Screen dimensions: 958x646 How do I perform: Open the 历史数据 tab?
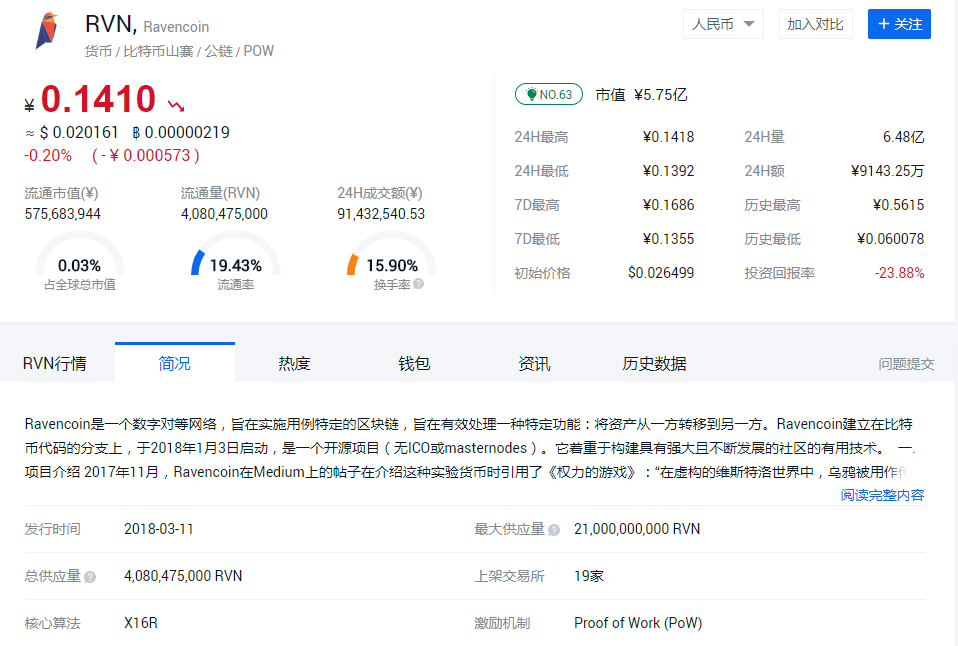click(x=654, y=364)
